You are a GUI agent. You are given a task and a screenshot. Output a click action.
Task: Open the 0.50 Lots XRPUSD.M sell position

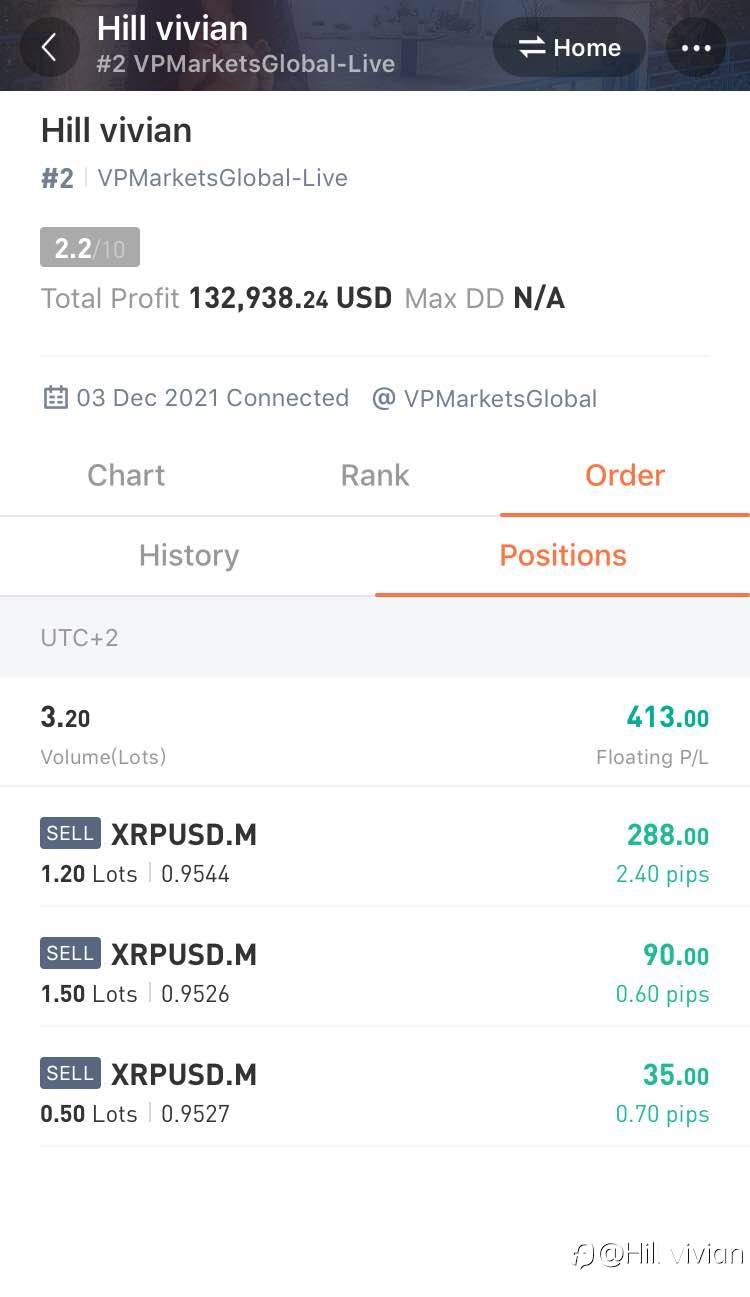[375, 1091]
